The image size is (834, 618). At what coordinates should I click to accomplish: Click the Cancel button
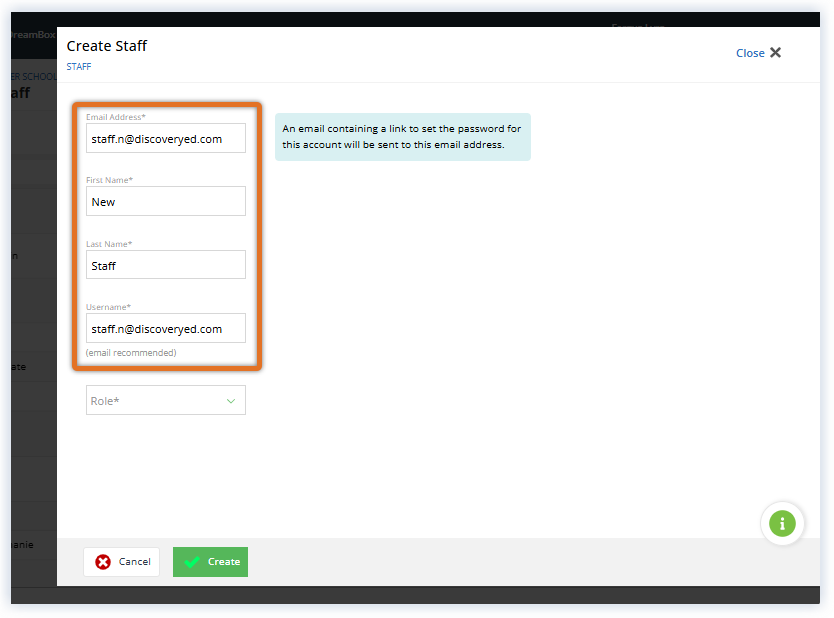122,562
